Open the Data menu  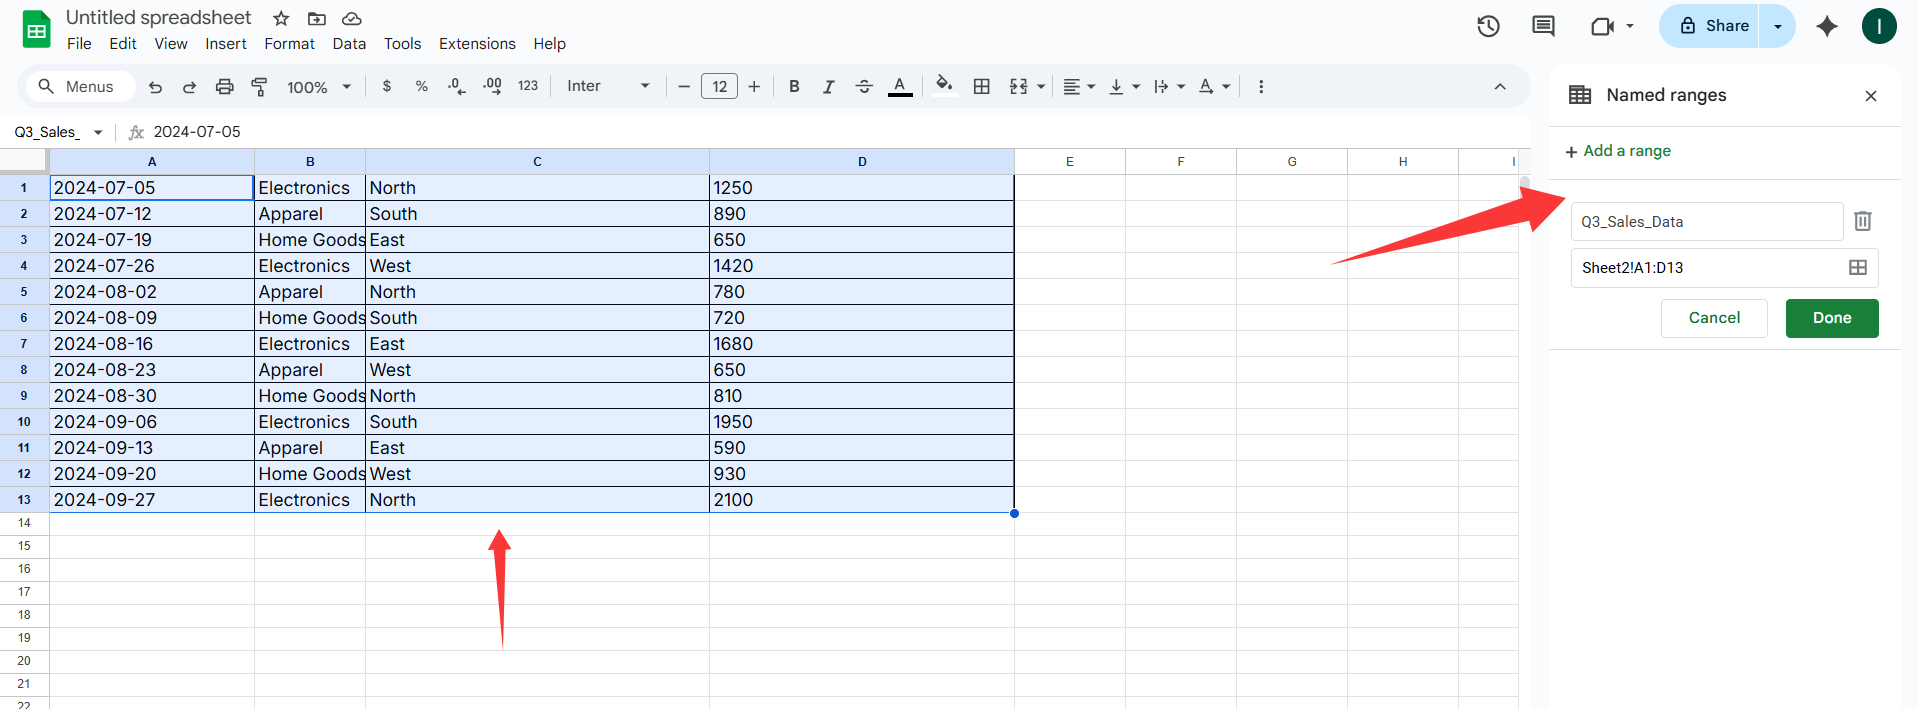349,44
